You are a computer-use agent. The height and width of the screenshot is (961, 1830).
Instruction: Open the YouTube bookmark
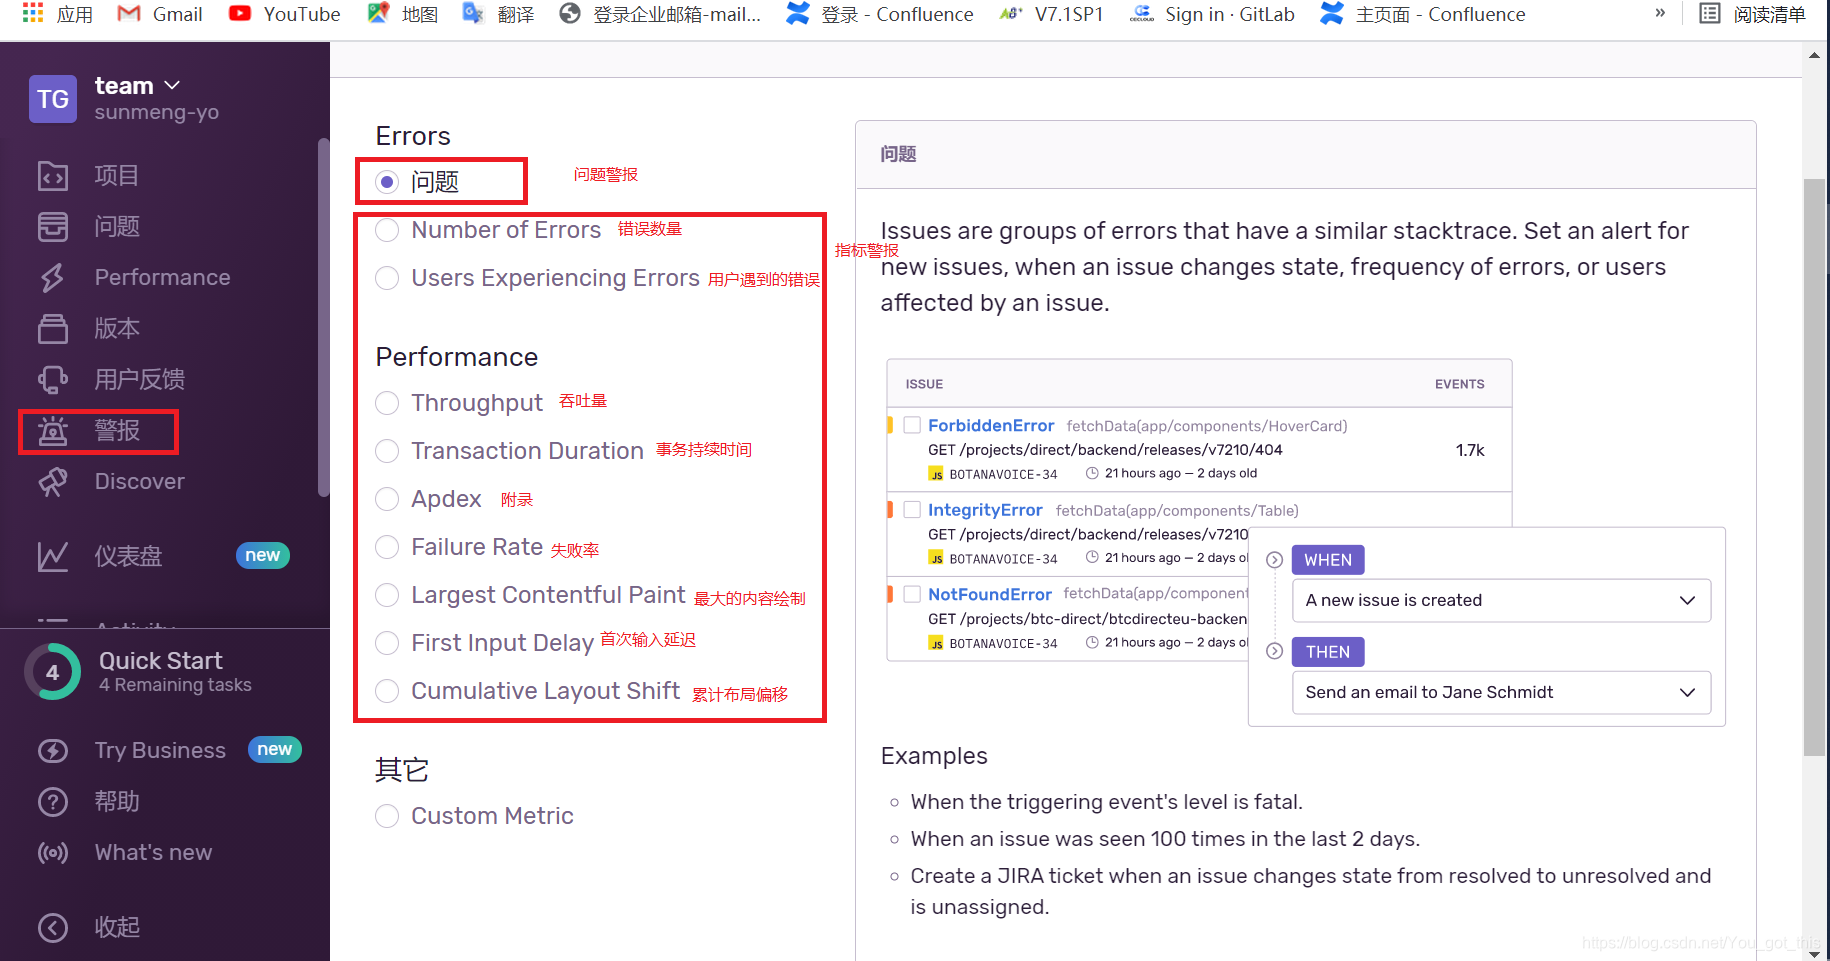[x=284, y=14]
